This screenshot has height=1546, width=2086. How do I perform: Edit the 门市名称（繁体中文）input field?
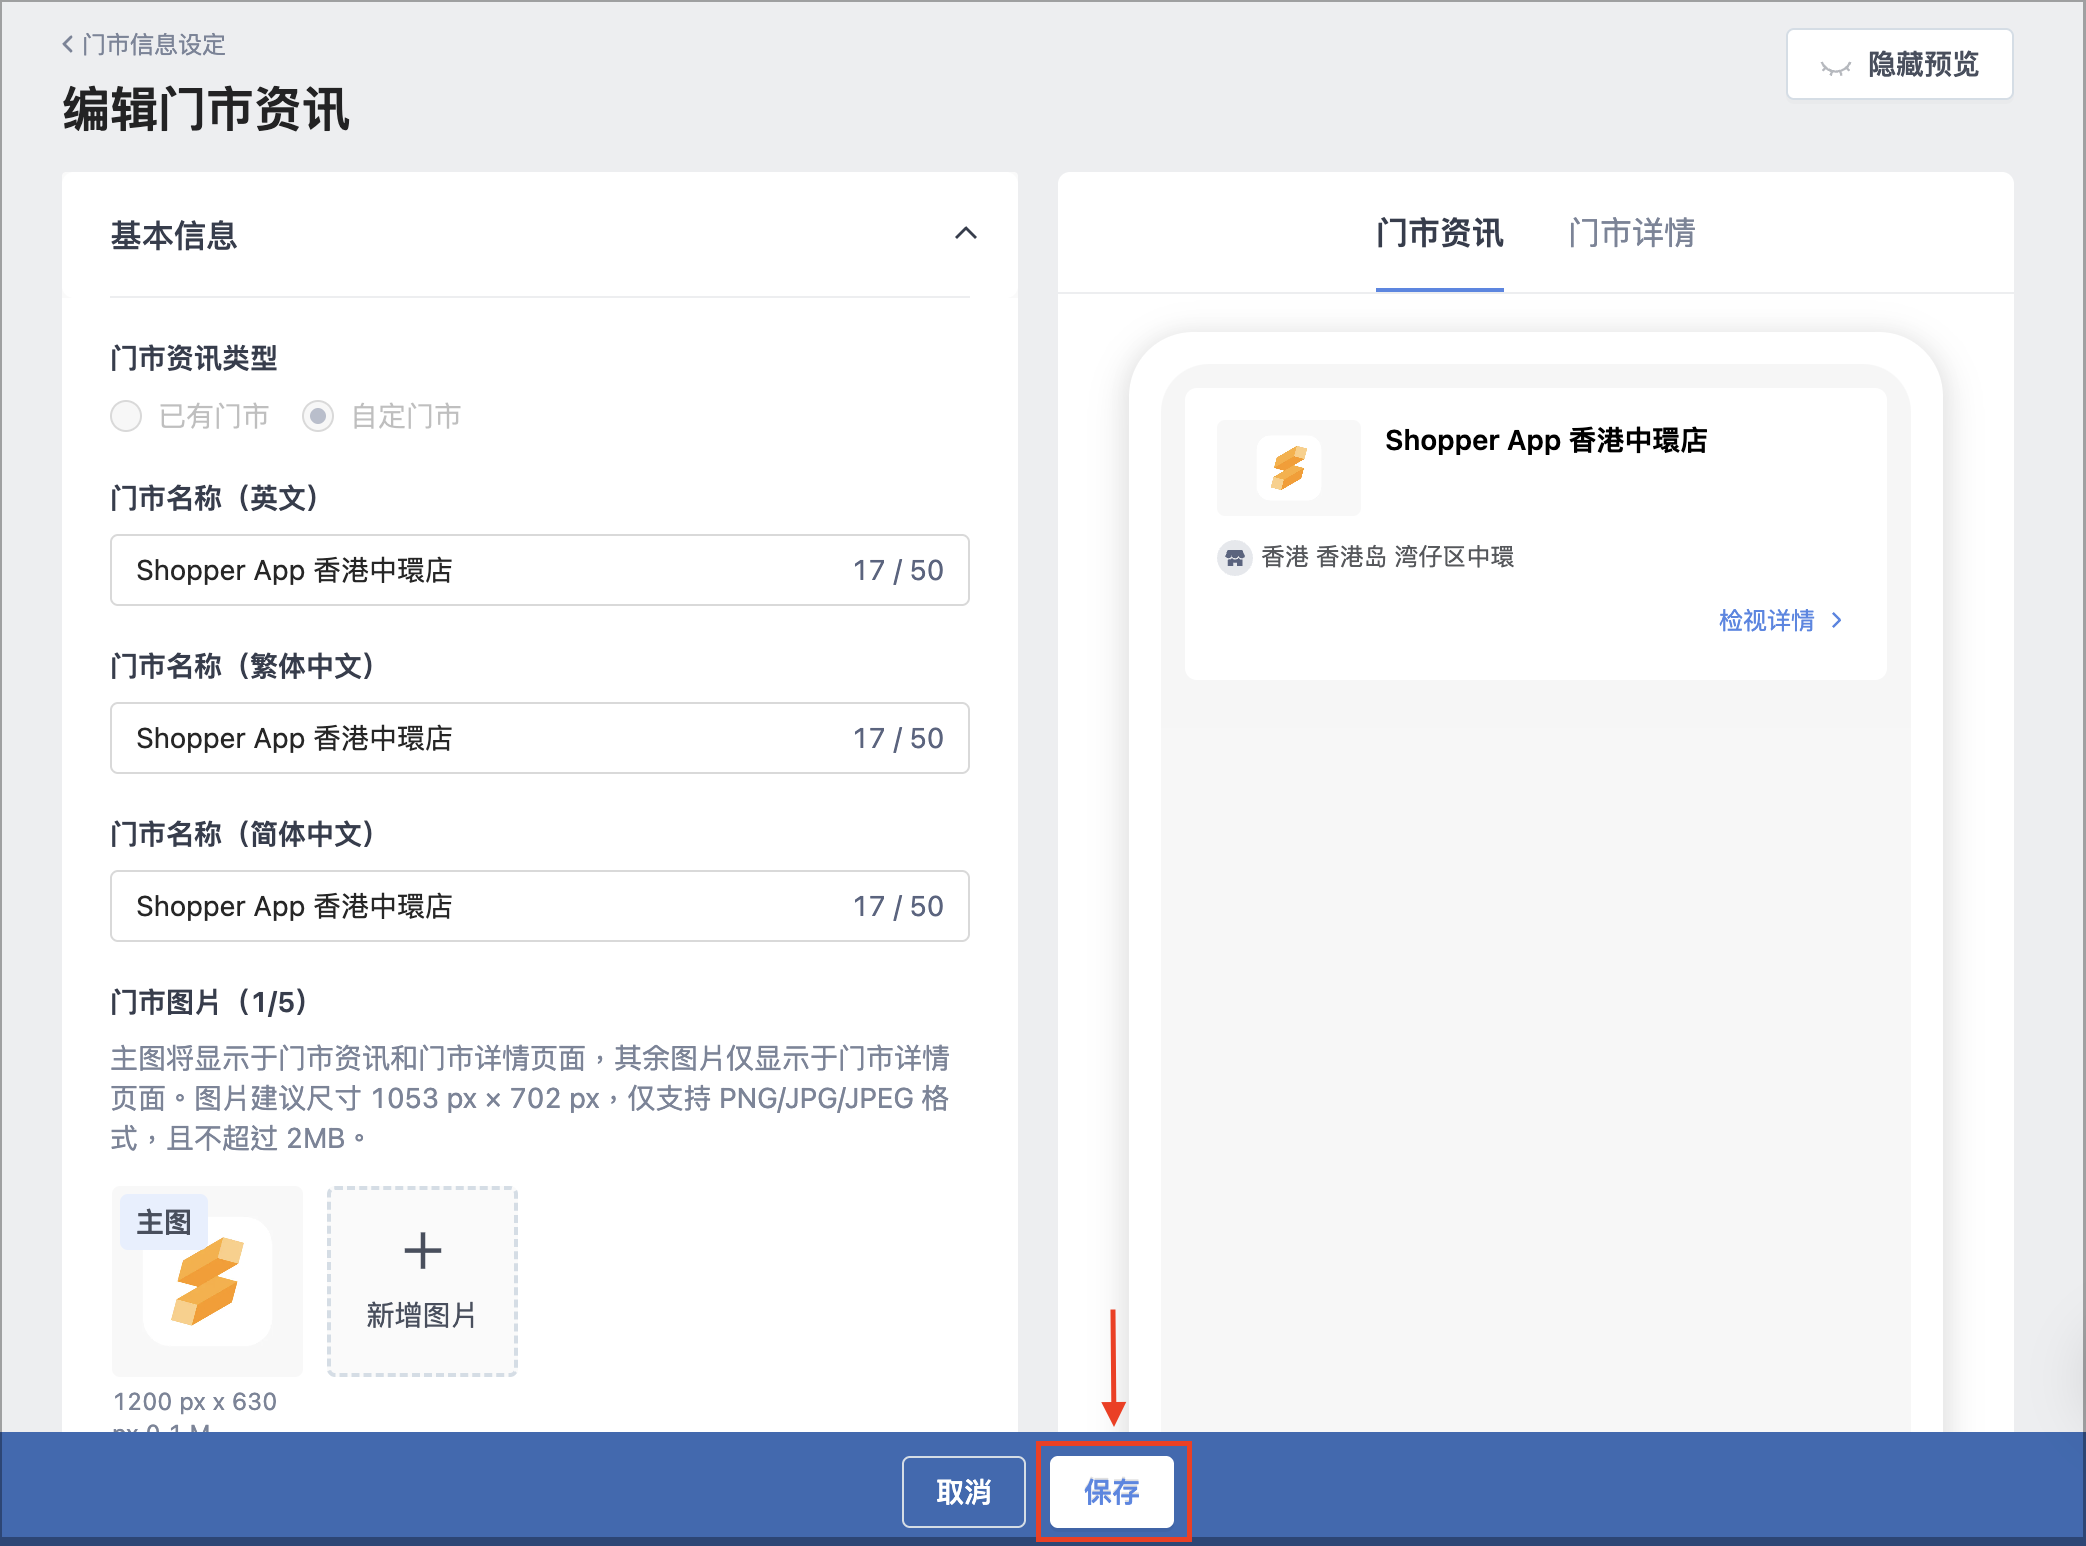point(540,738)
